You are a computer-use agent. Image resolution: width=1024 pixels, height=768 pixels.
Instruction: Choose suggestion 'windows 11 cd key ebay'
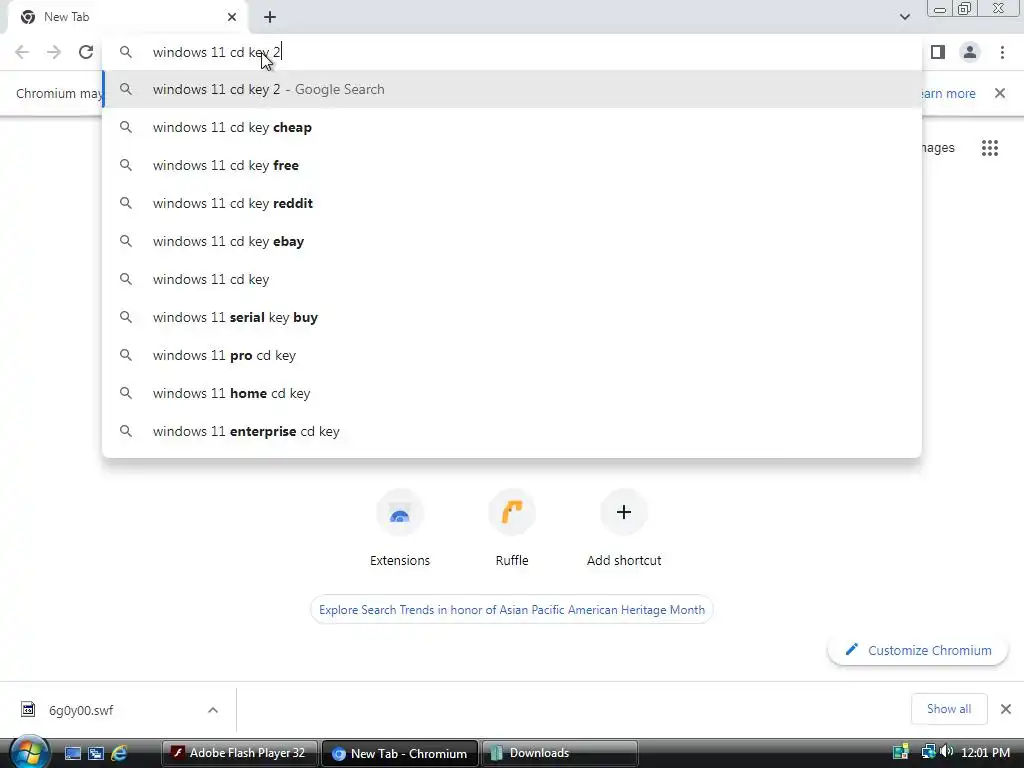(x=512, y=241)
